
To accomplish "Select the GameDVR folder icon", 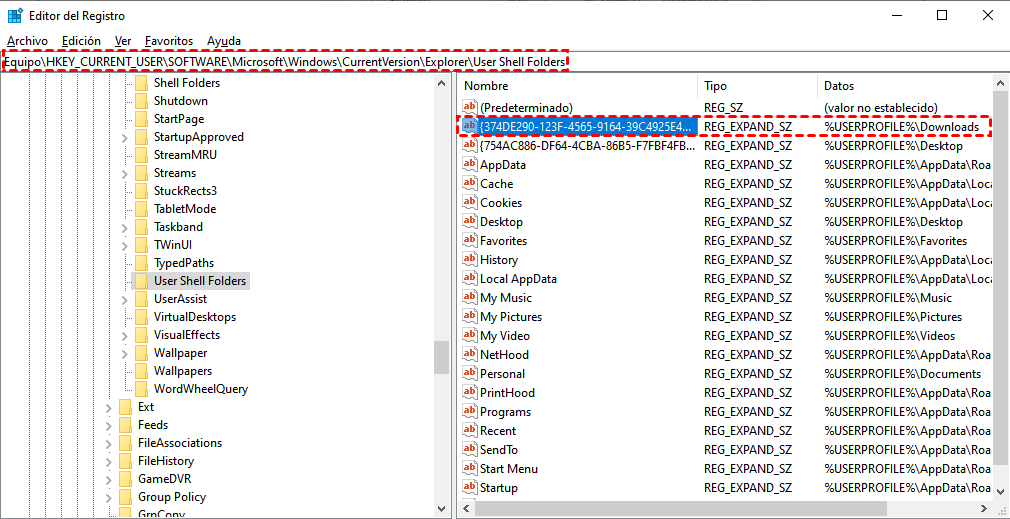I will 125,480.
